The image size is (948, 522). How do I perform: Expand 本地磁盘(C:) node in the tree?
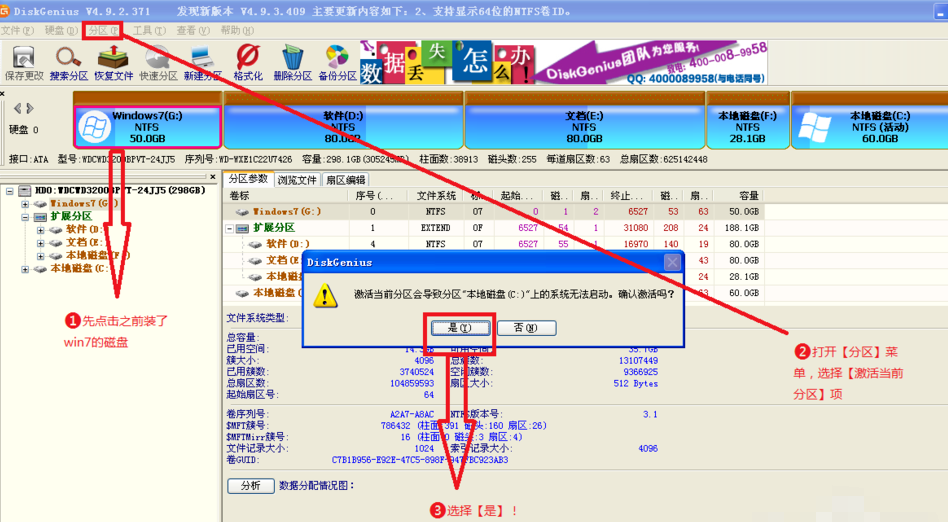(x=25, y=269)
